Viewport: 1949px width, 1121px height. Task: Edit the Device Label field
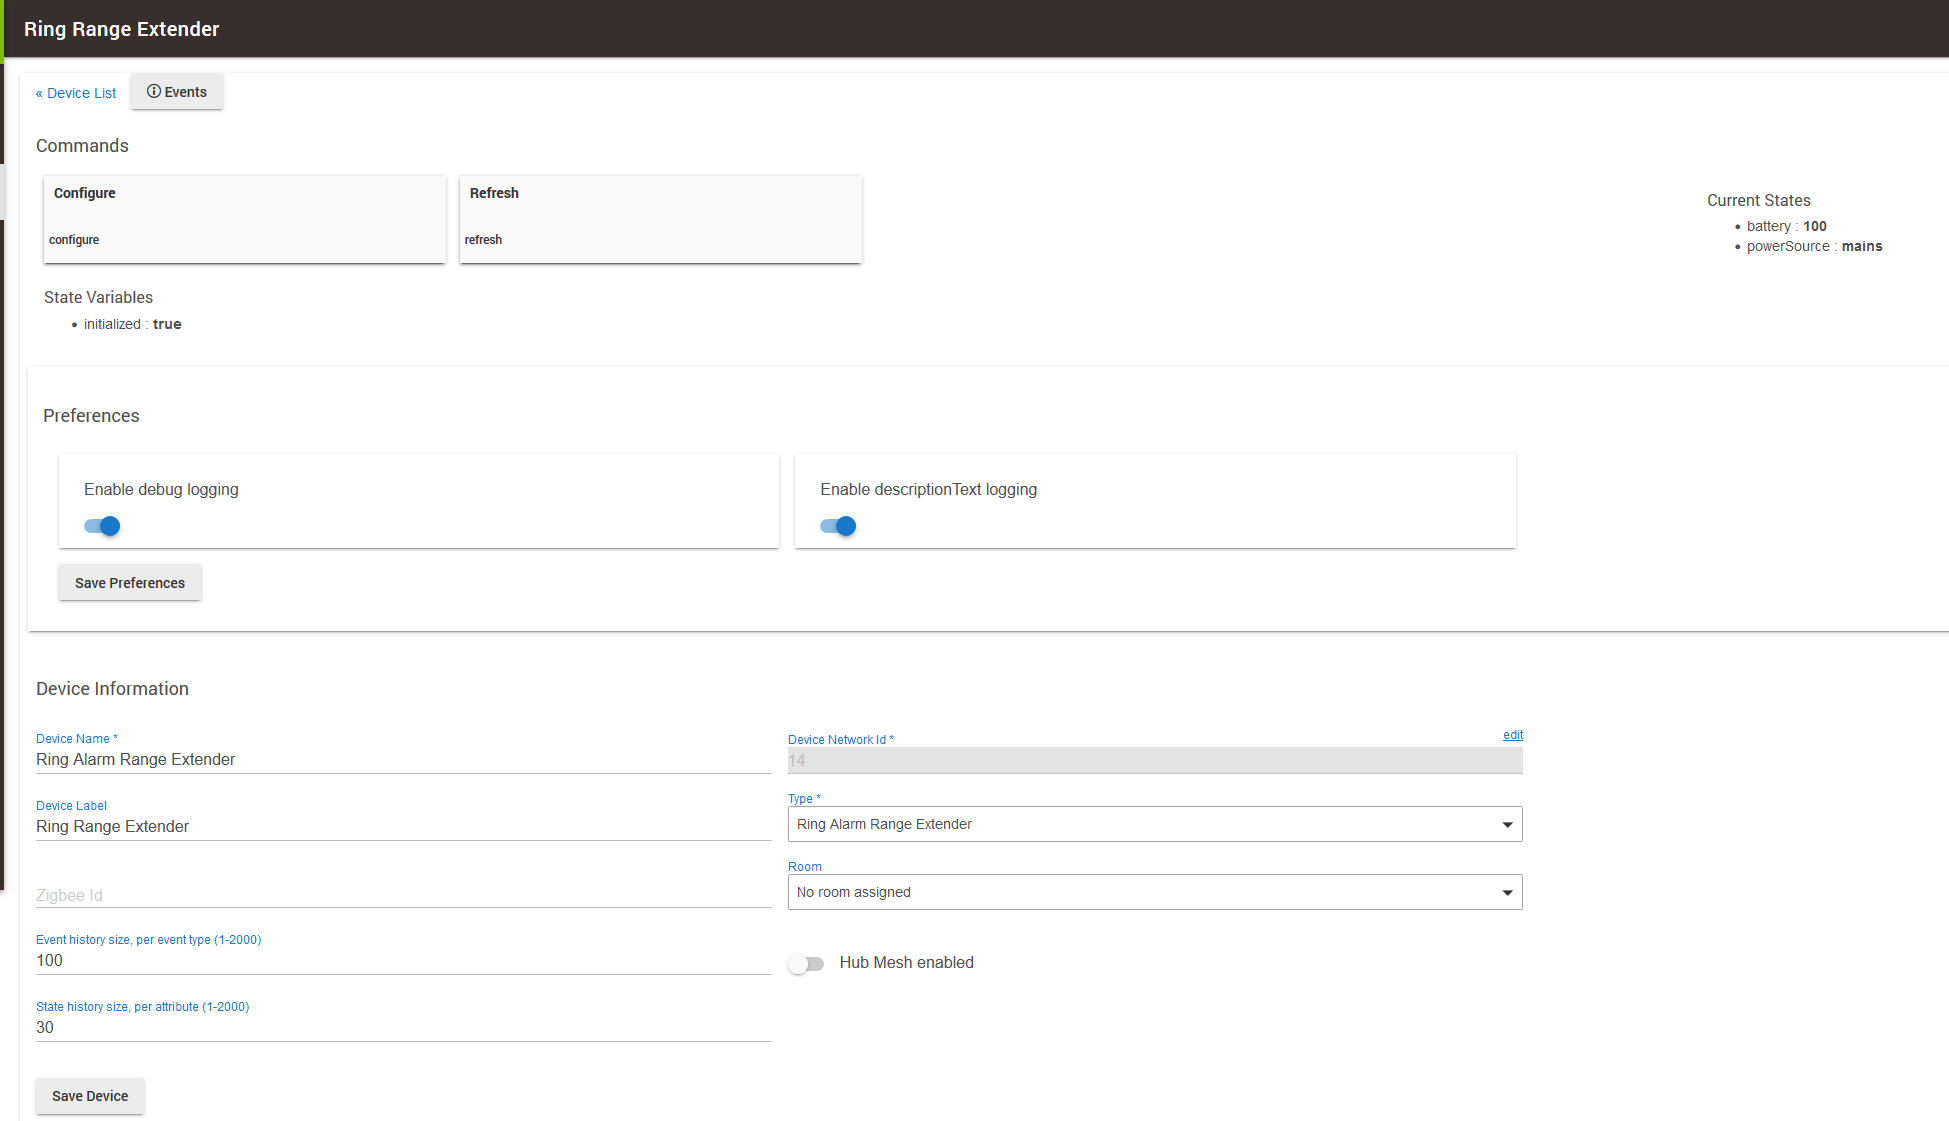pos(404,827)
